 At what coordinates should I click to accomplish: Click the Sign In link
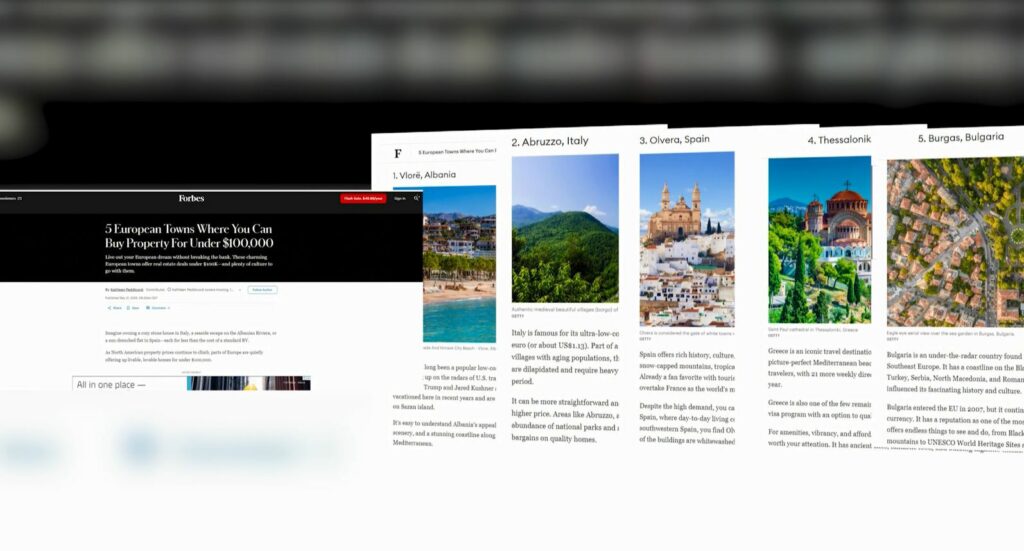pos(400,199)
